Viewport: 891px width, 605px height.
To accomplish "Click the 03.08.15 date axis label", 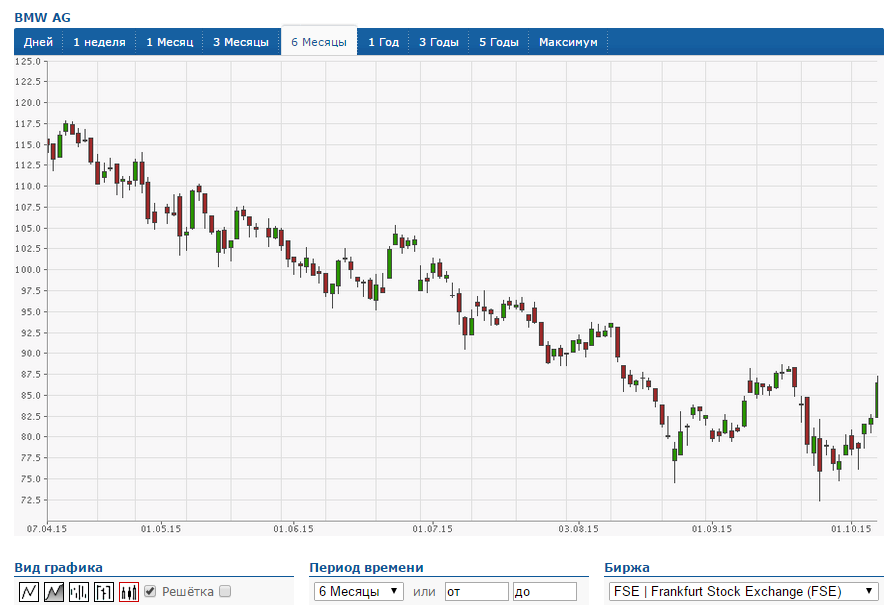I will [x=578, y=529].
